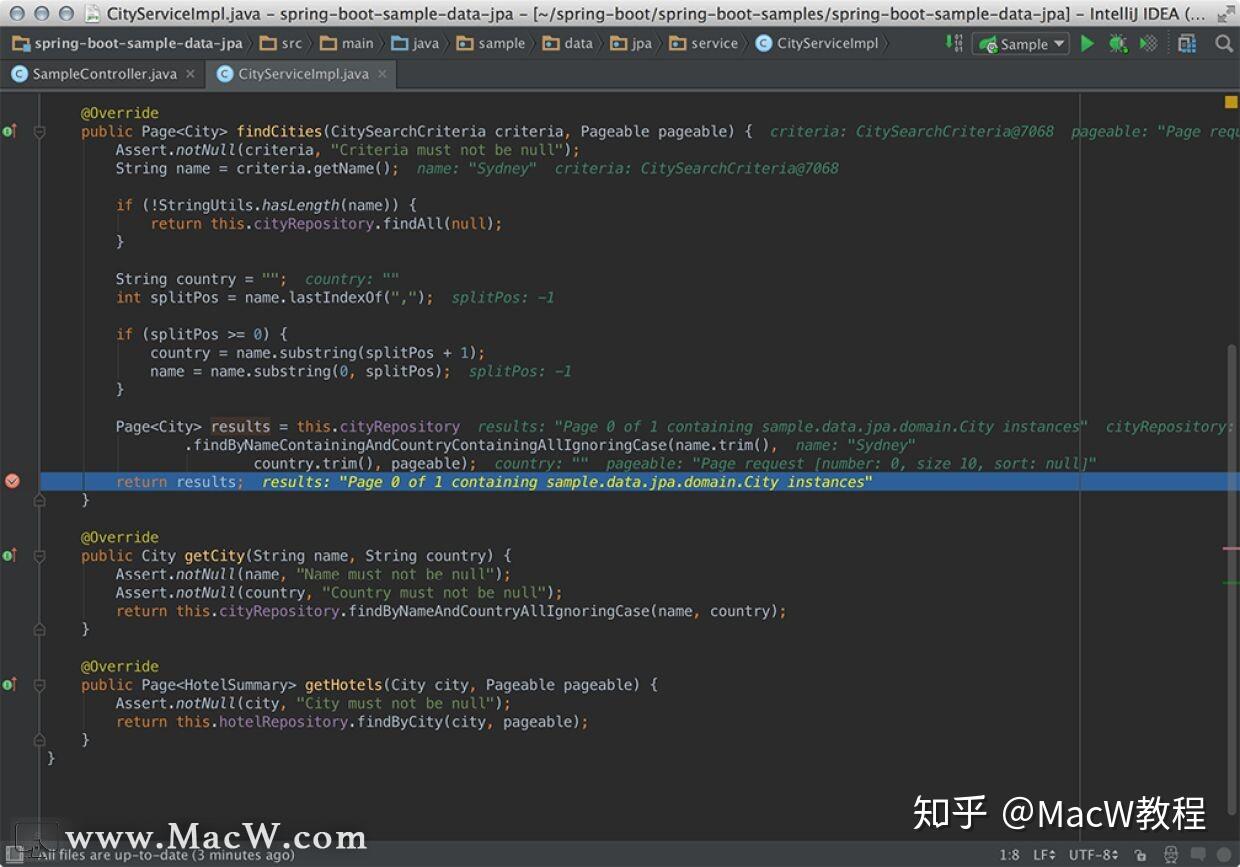Open the LF line separator selector
This screenshot has width=1240, height=867.
1044,855
